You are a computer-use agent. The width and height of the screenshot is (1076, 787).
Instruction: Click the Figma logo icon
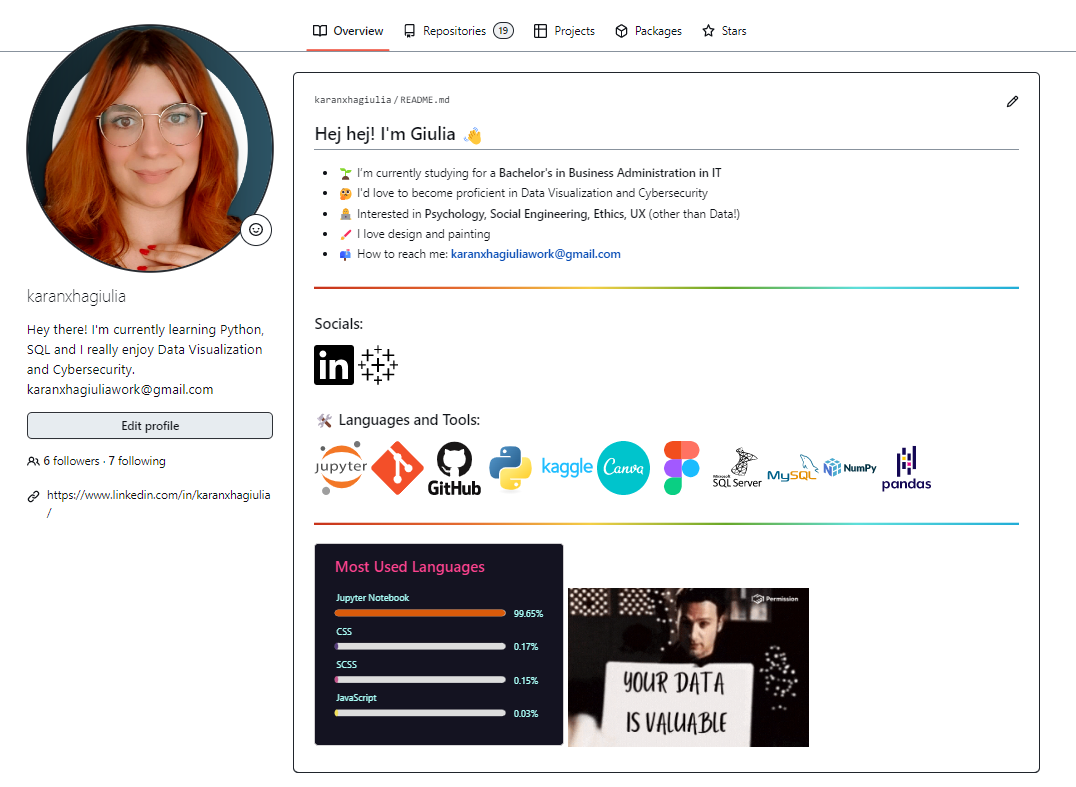[x=681, y=468]
